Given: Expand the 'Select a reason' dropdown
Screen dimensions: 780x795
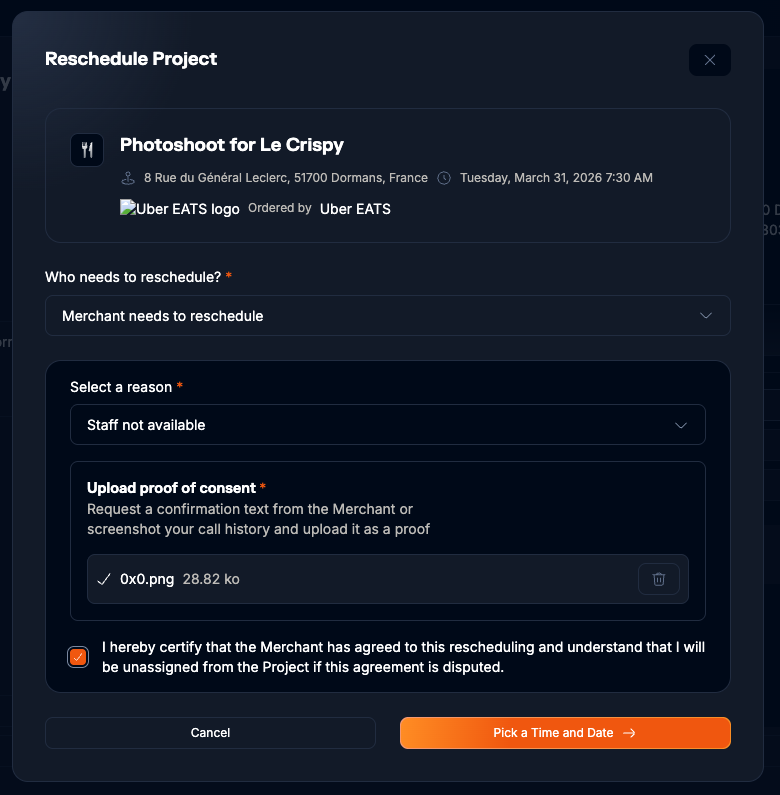Looking at the screenshot, I should click(x=387, y=425).
